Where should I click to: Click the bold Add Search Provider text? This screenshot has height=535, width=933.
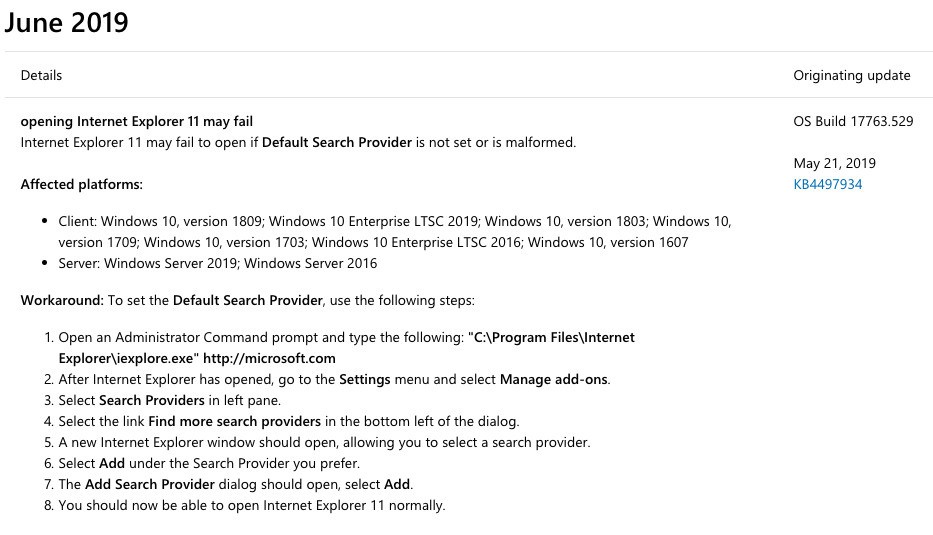(x=148, y=484)
